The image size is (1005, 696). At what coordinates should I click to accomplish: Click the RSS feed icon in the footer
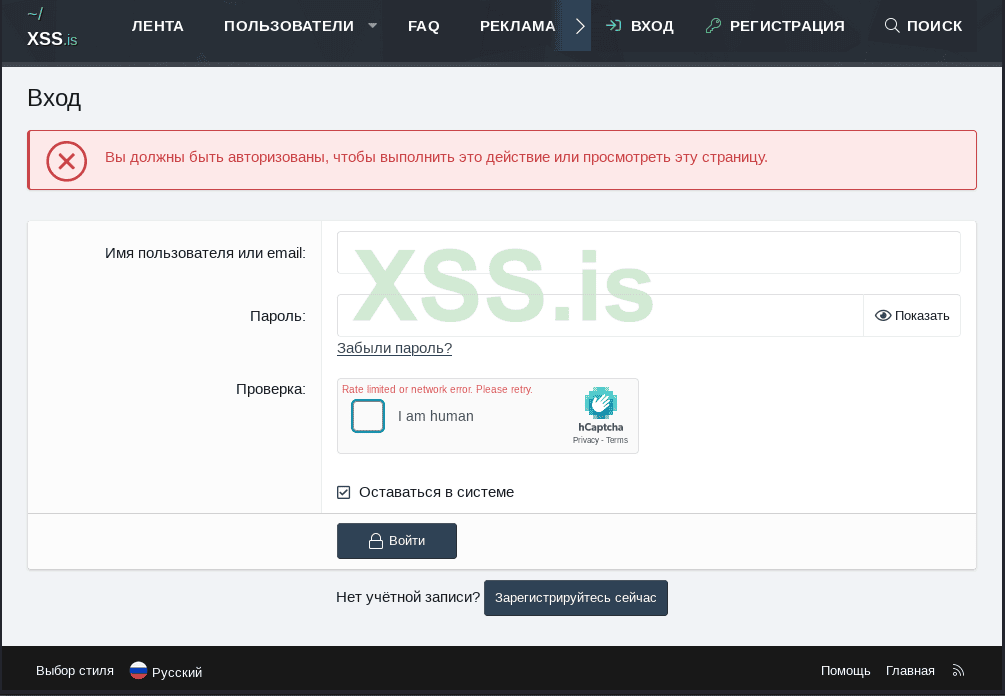958,671
